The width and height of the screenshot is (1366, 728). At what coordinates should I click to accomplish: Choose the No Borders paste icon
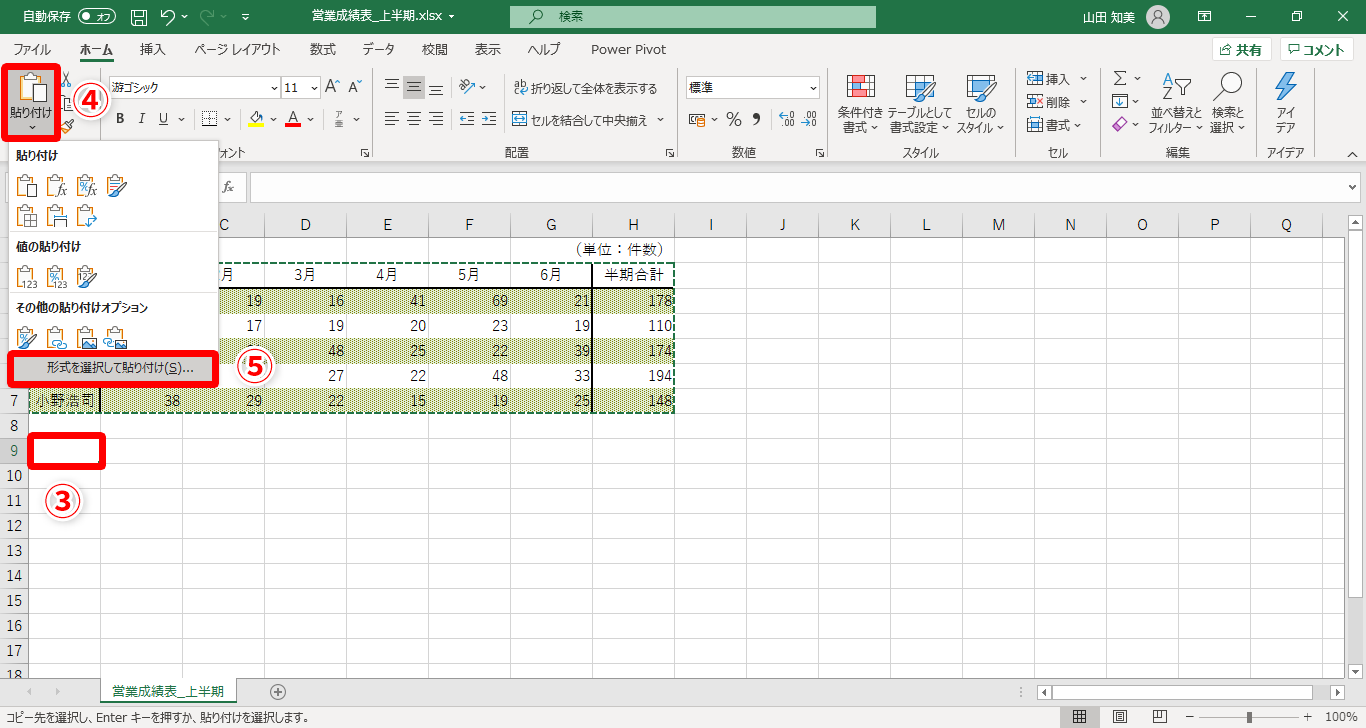pos(28,214)
